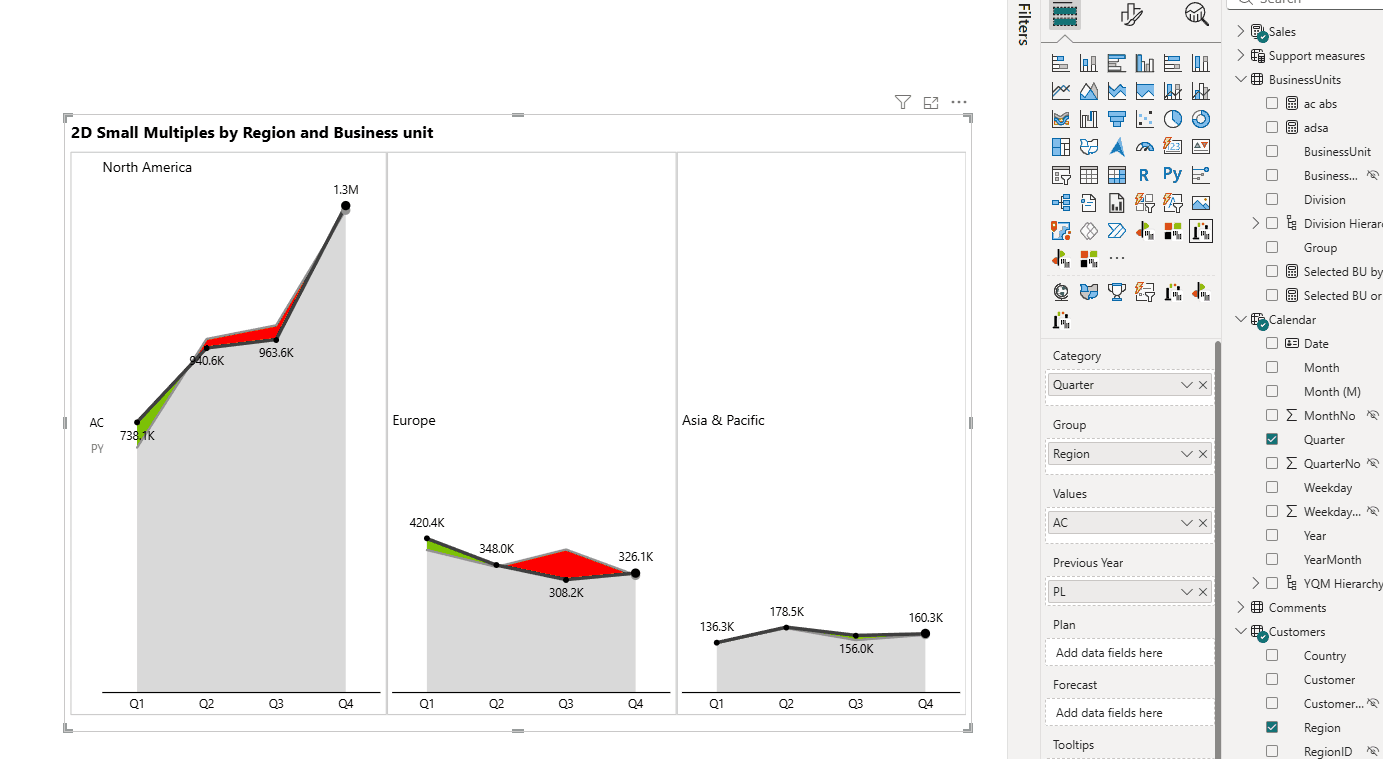Collapse the BusinessUnits table
The width and height of the screenshot is (1383, 759).
1241,79
